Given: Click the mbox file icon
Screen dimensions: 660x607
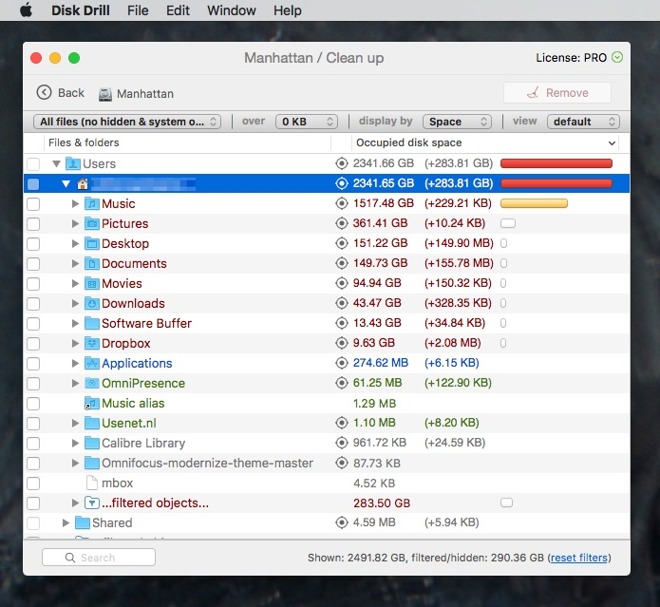Looking at the screenshot, I should click(92, 483).
